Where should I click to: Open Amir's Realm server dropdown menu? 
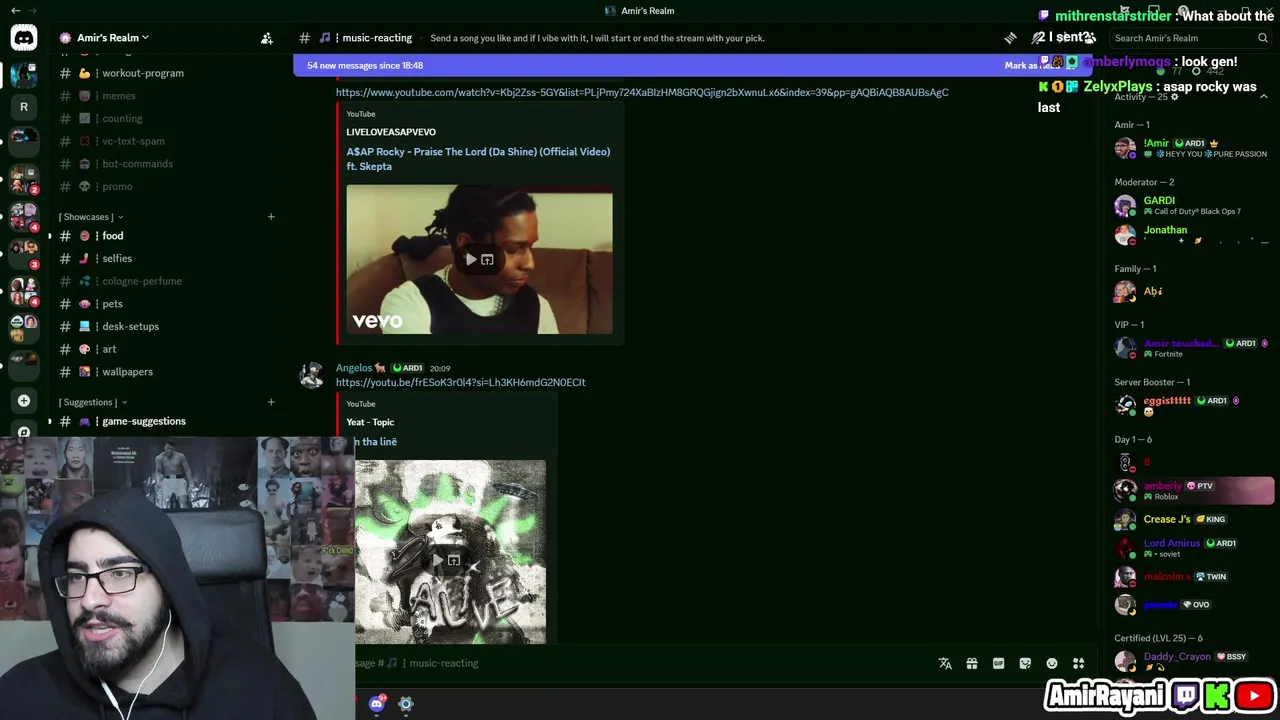point(112,38)
